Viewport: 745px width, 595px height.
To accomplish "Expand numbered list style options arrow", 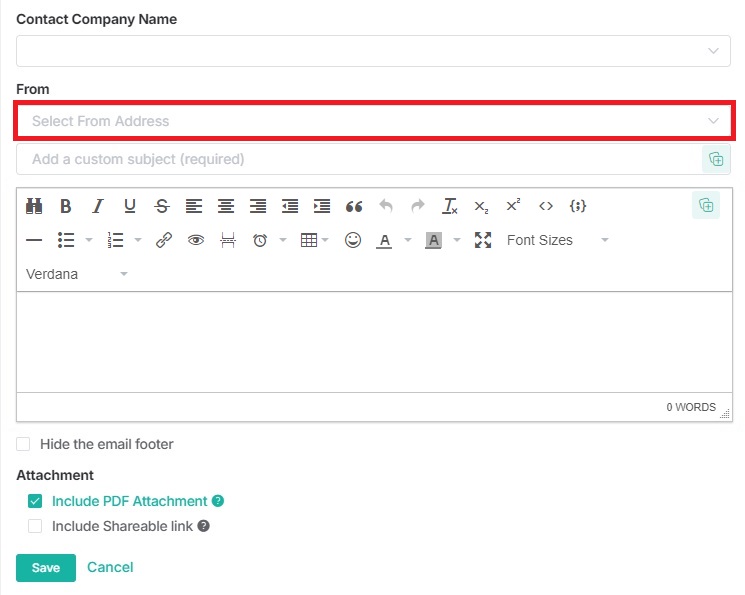I will point(138,240).
